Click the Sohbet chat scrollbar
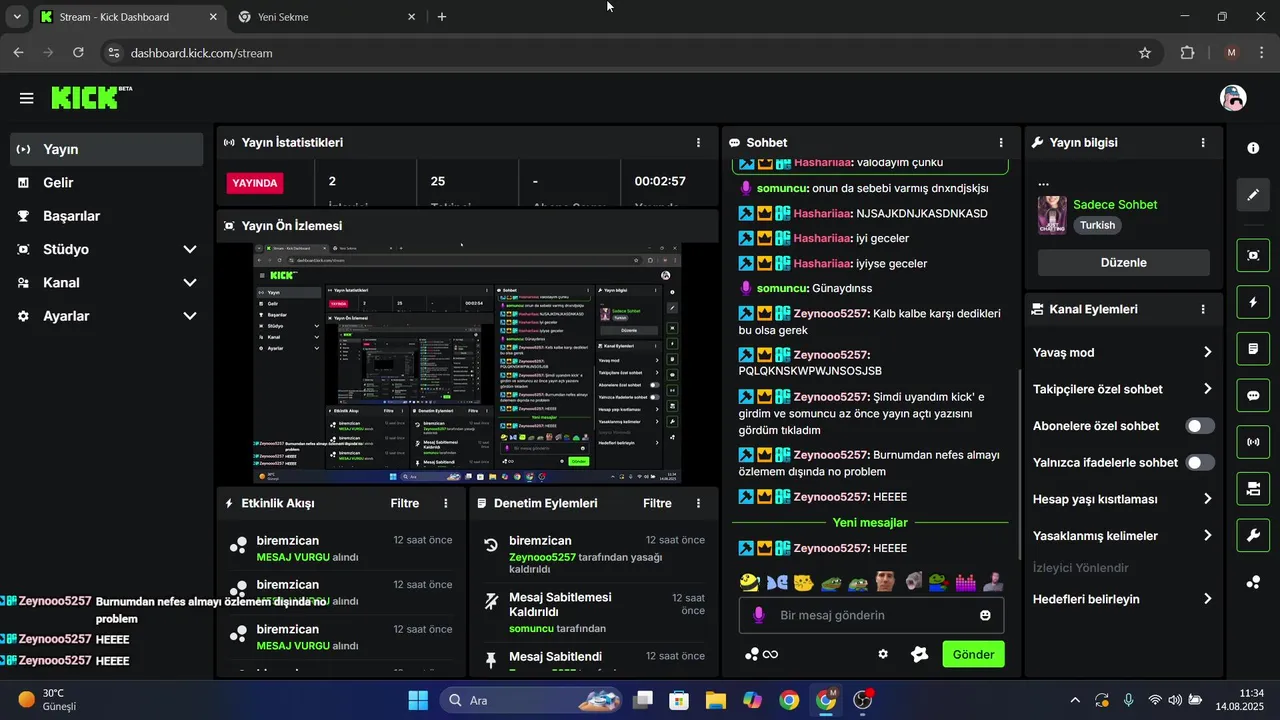The image size is (1280, 720). coord(1019,465)
